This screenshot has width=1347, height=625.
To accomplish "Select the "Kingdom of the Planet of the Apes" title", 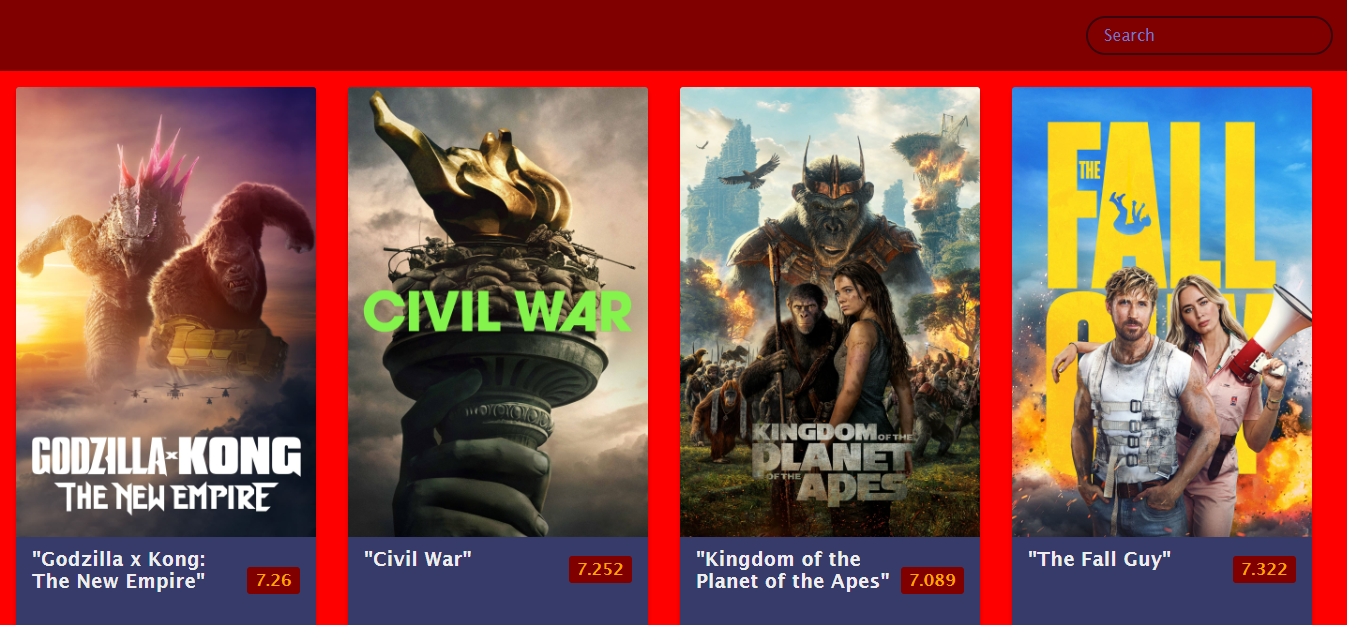I will pyautogui.click(x=793, y=569).
